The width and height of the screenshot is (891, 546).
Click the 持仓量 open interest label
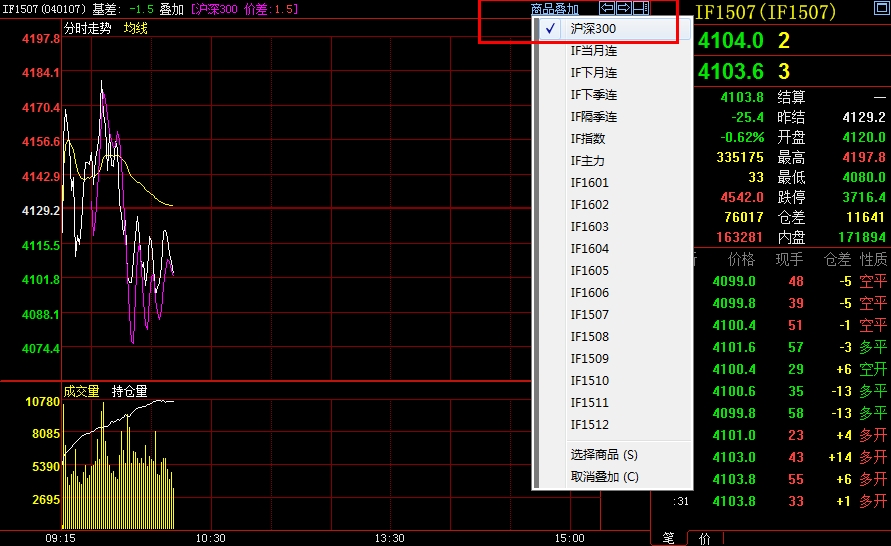pyautogui.click(x=129, y=391)
